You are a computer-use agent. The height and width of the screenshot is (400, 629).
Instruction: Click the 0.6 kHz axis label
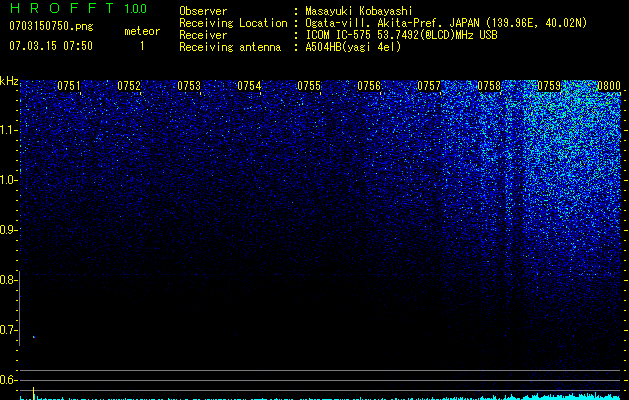[x=8, y=380]
